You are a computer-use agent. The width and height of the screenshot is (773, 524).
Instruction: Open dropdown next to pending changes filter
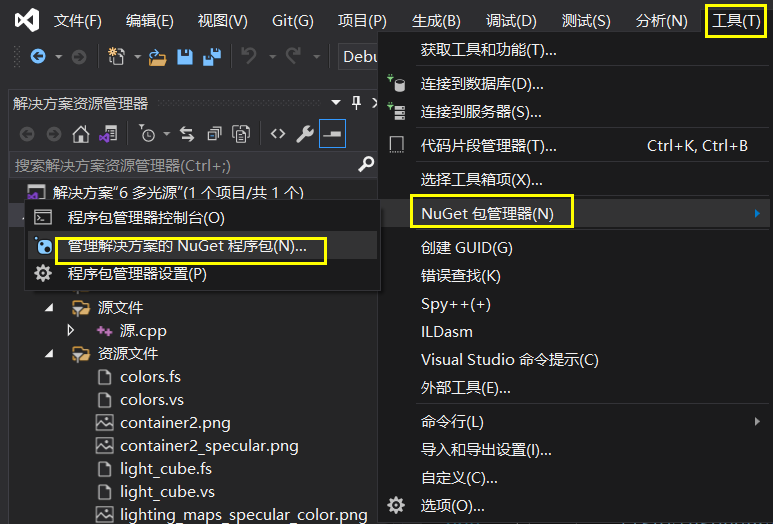[x=167, y=134]
